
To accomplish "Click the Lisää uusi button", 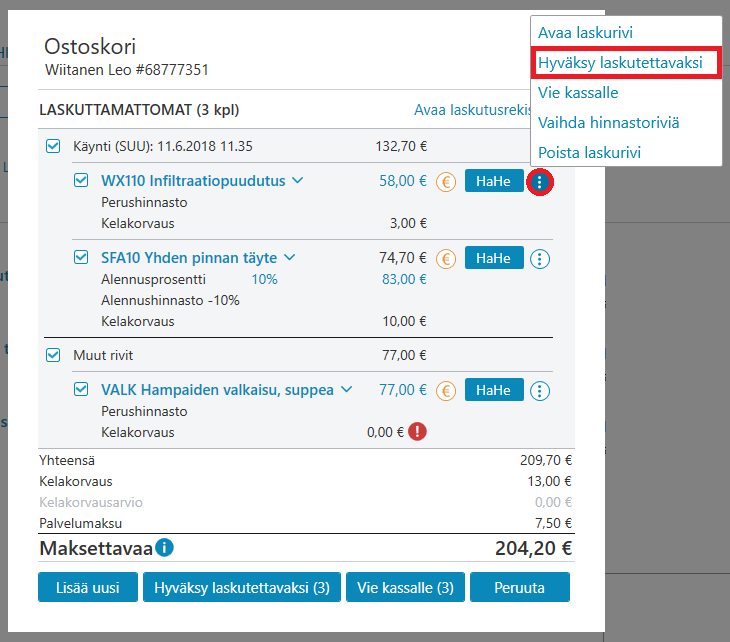I will pos(88,587).
